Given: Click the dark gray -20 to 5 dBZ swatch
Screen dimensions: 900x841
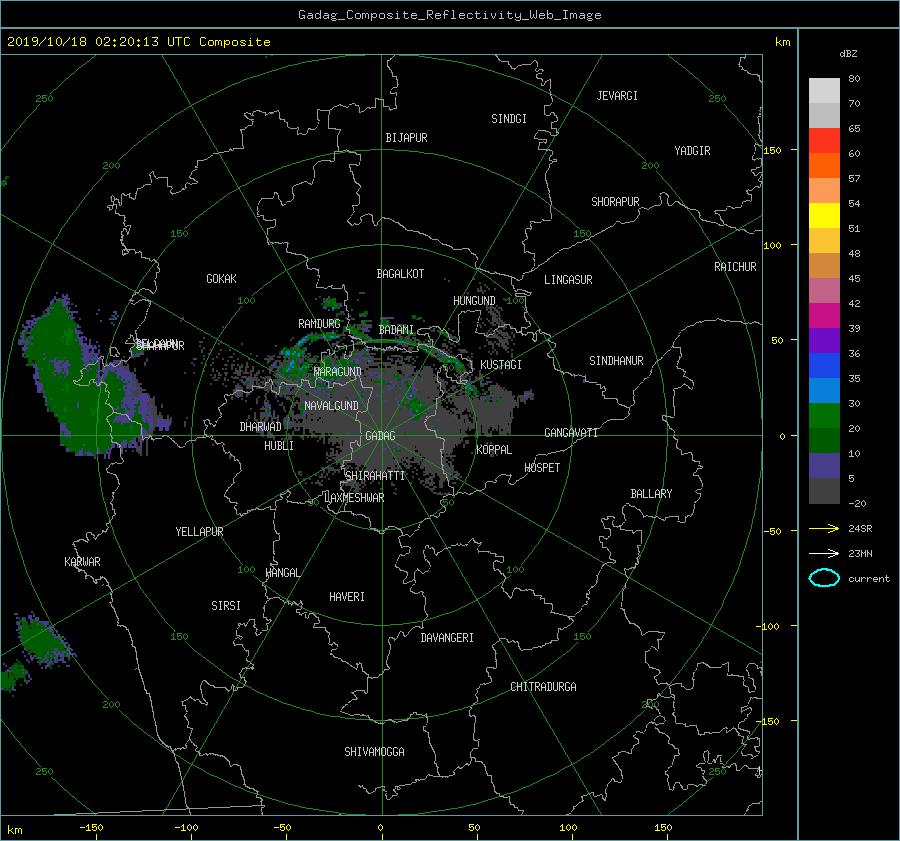Looking at the screenshot, I should coord(824,491).
